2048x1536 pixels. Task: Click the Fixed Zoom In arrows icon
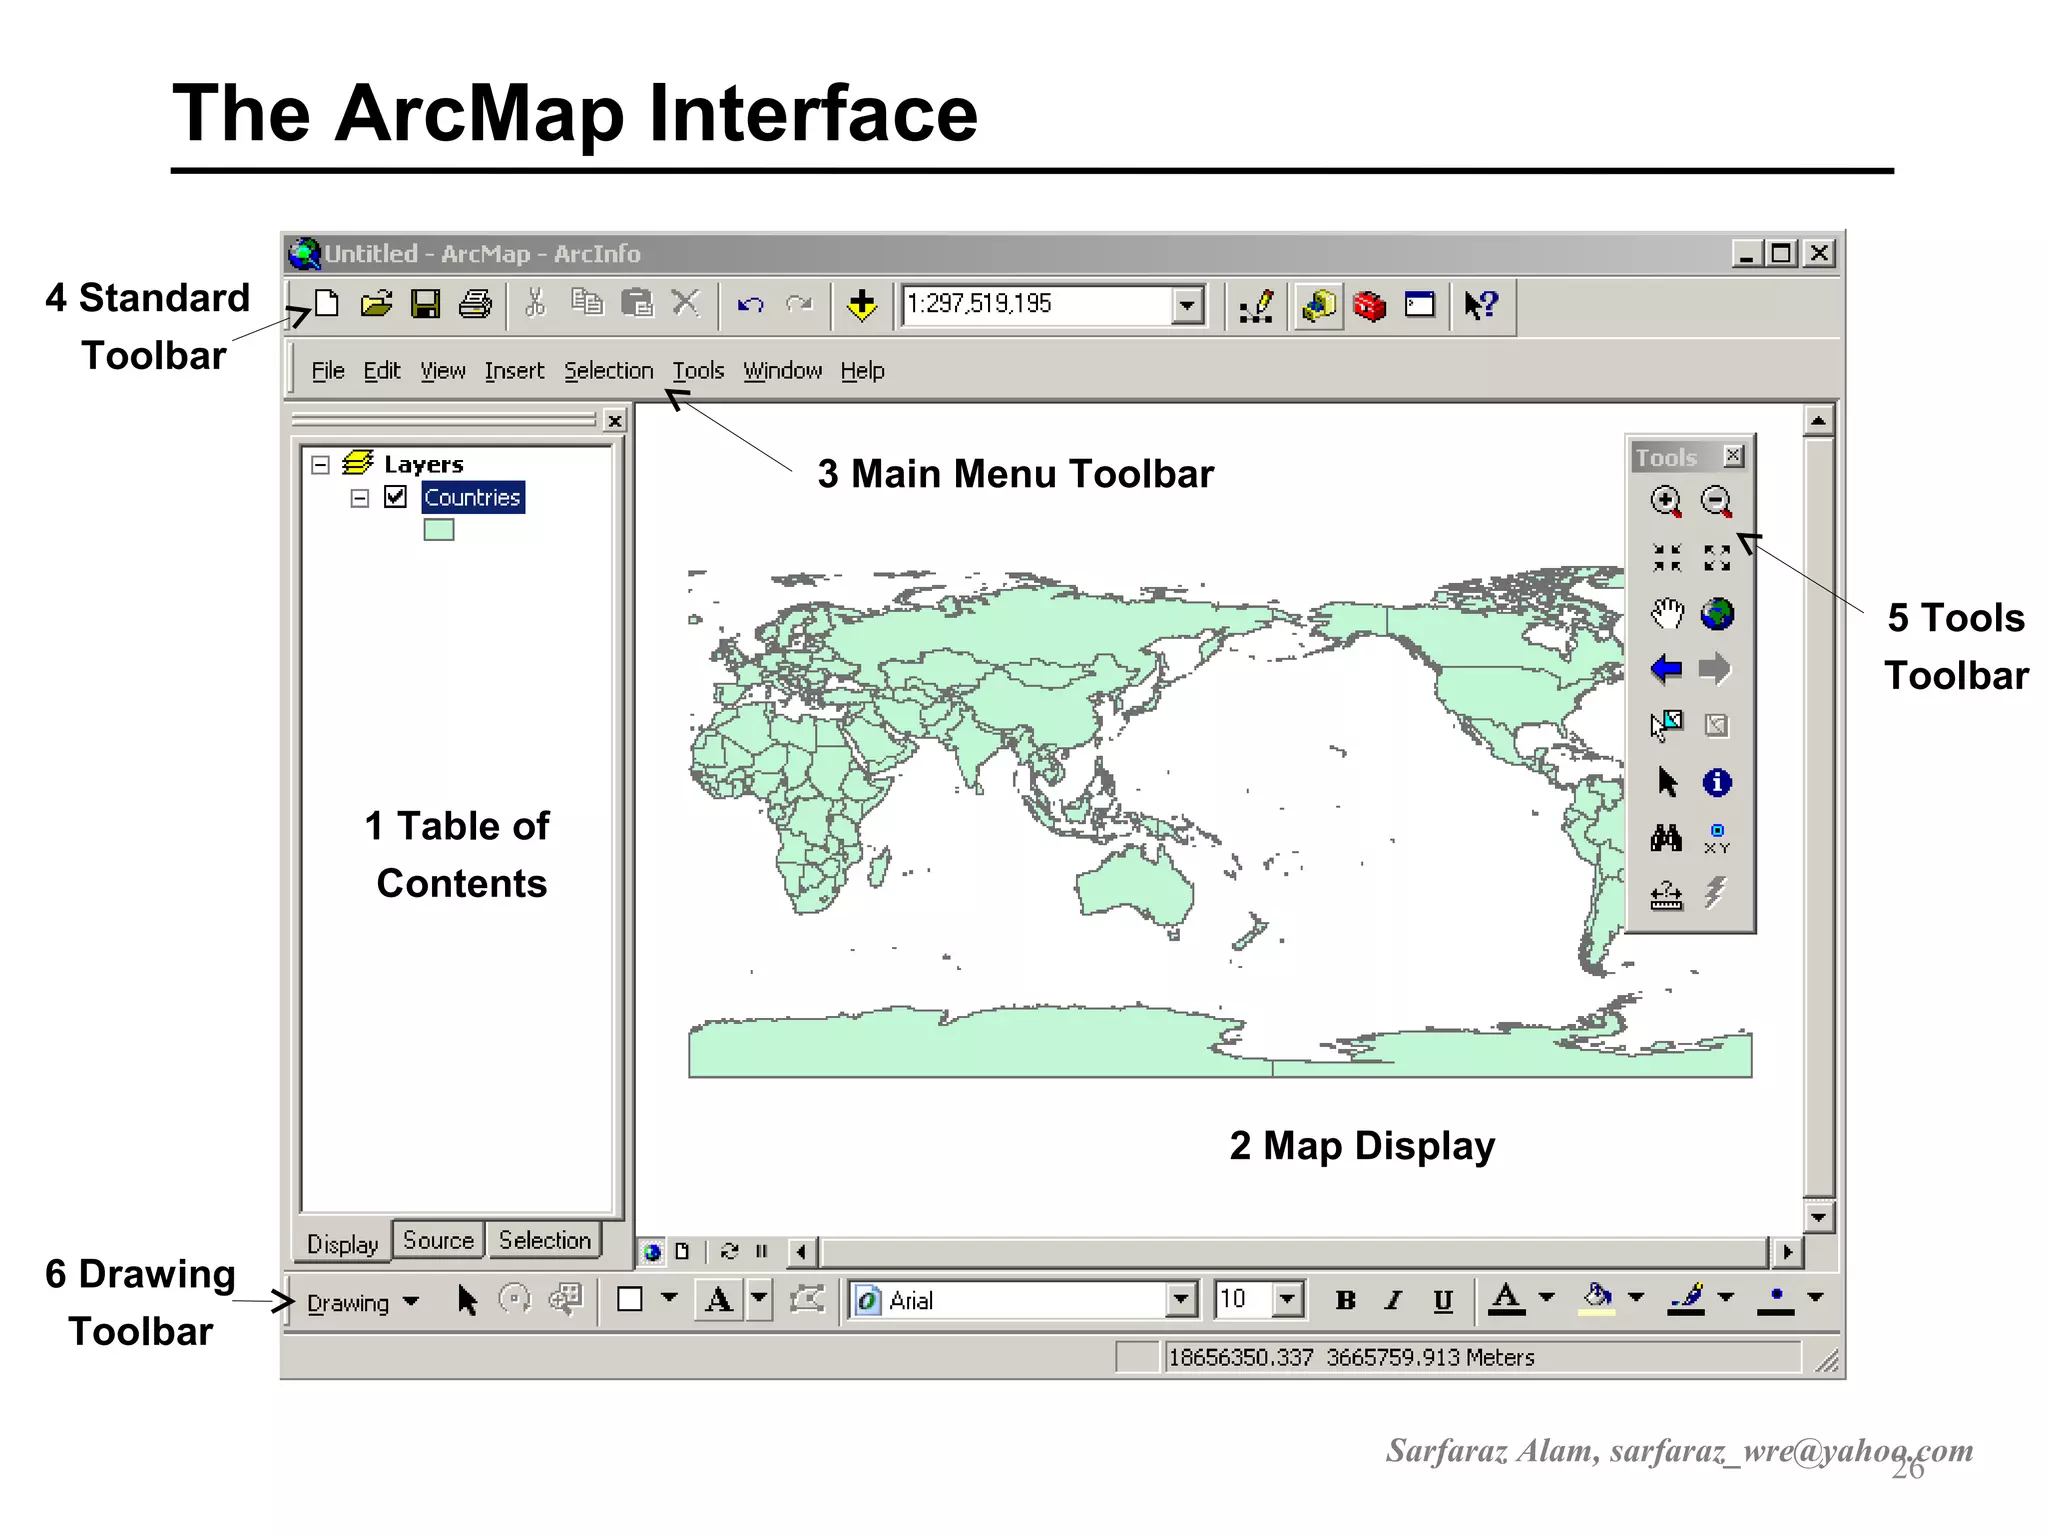point(1667,558)
